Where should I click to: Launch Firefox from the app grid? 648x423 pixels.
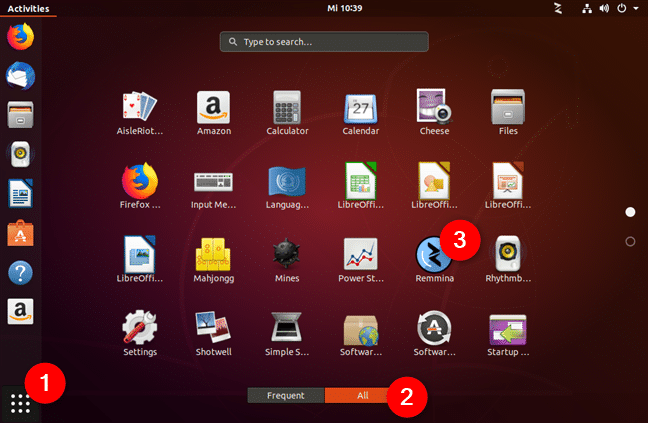[140, 187]
